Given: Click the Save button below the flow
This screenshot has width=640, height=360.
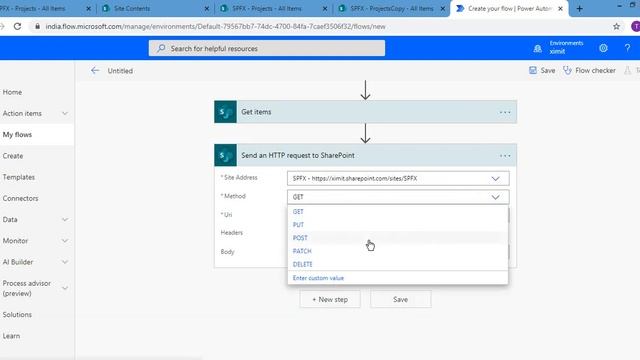Looking at the screenshot, I should [400, 300].
